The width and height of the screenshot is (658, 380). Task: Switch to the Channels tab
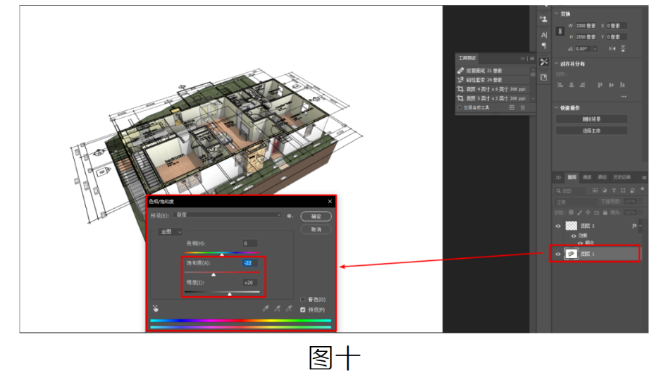(587, 177)
